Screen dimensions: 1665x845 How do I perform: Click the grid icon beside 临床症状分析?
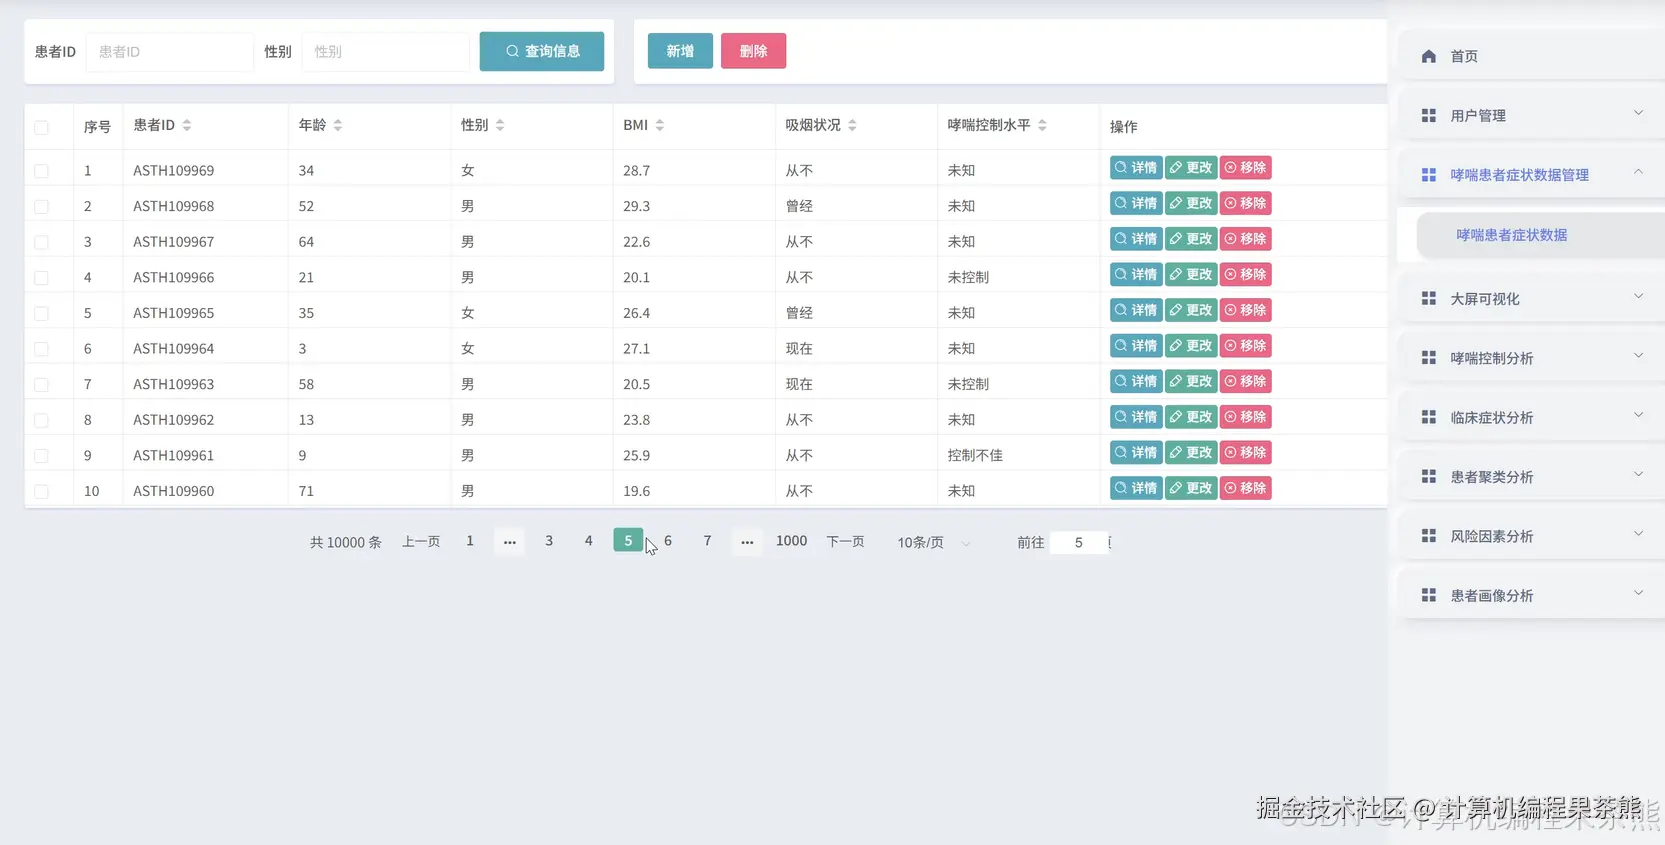tap(1429, 418)
